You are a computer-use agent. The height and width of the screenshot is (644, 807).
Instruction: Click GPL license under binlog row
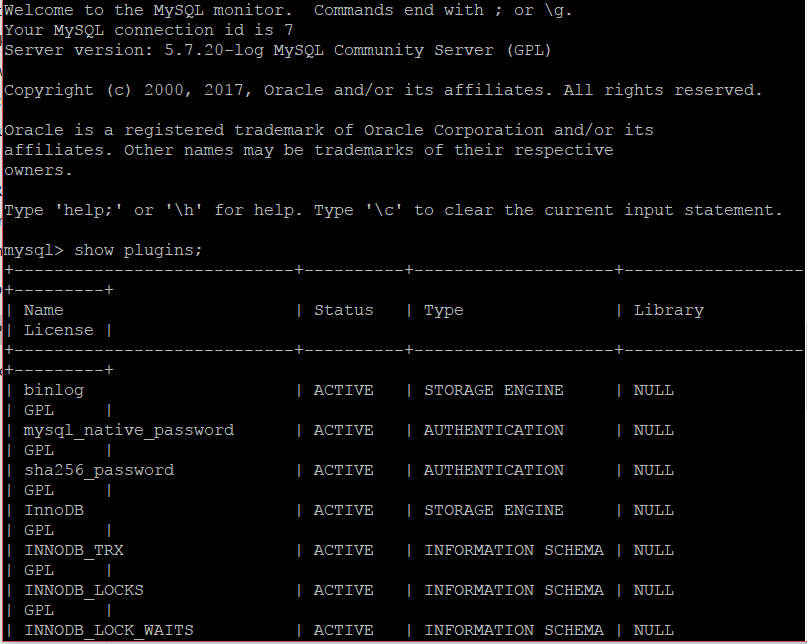(x=39, y=410)
